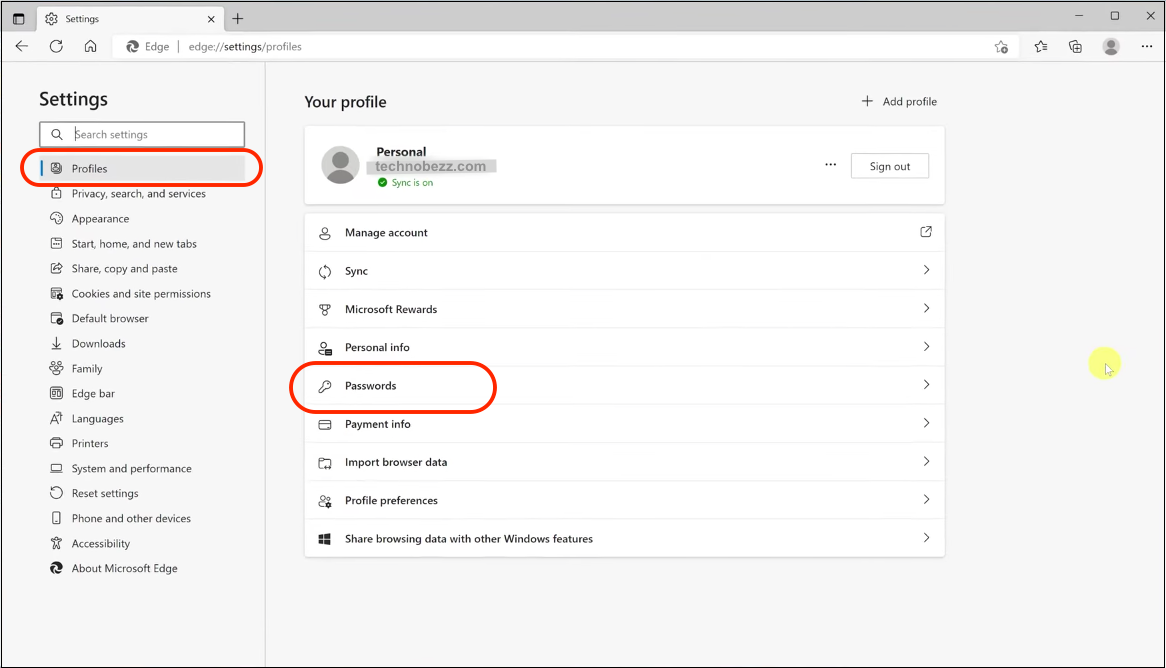Click the key icon beside Passwords
The width and height of the screenshot is (1166, 668).
(x=325, y=386)
